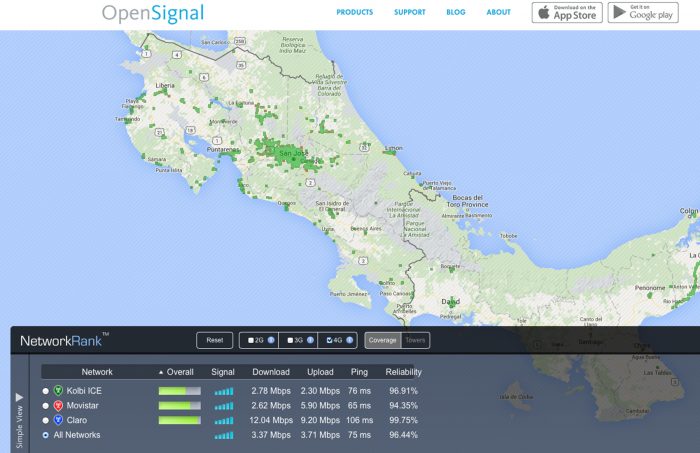Click the Kolbi ICE network name
This screenshot has width=700, height=453.
pos(84,391)
